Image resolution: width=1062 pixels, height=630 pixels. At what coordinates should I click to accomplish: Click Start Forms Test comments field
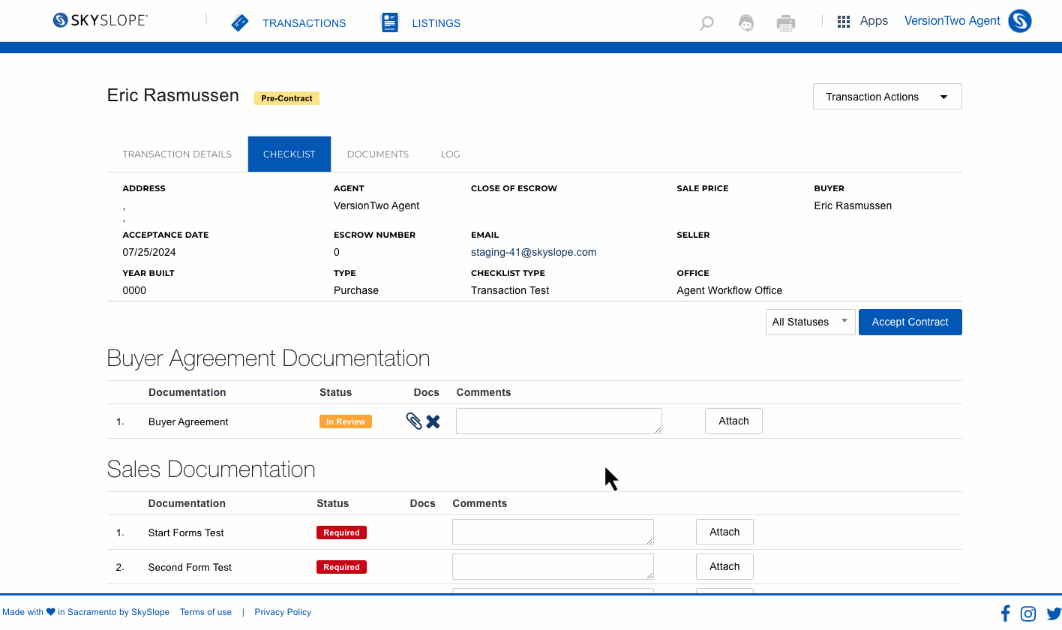coord(553,532)
